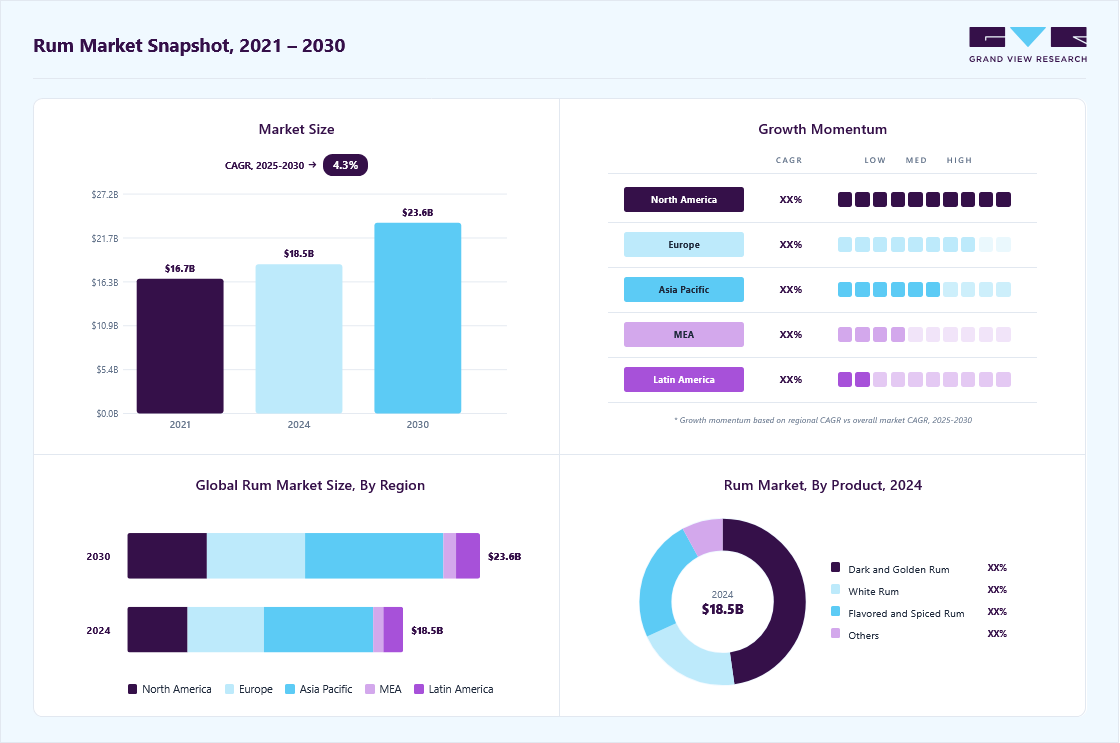Viewport: 1120px width, 743px height.
Task: Click Asia Pacific XX% CAGR value
Action: [x=791, y=290]
